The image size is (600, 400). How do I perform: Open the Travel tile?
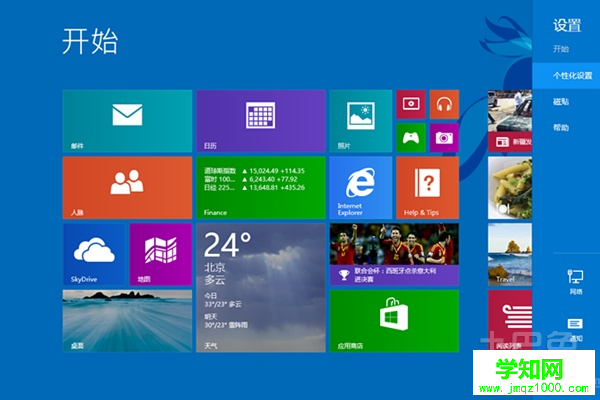(510, 255)
